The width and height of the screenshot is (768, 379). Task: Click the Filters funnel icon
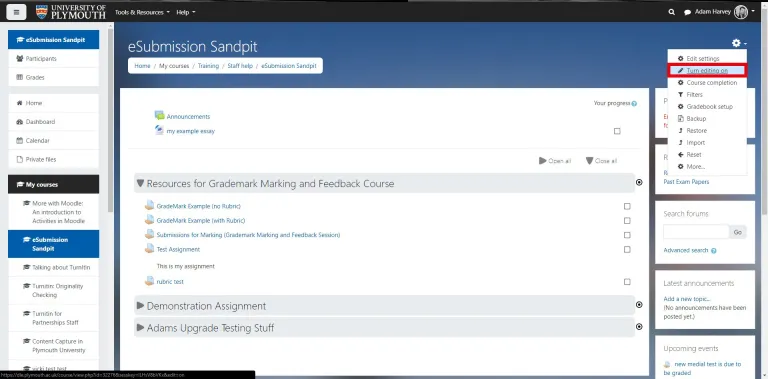click(x=680, y=95)
